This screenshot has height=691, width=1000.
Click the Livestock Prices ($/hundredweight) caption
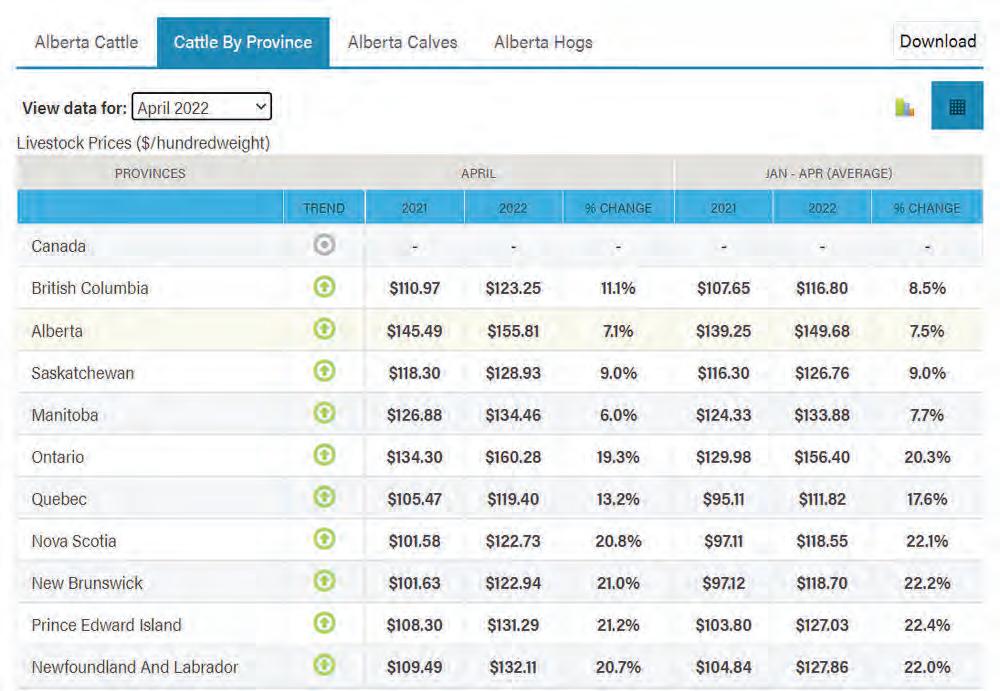pos(143,143)
